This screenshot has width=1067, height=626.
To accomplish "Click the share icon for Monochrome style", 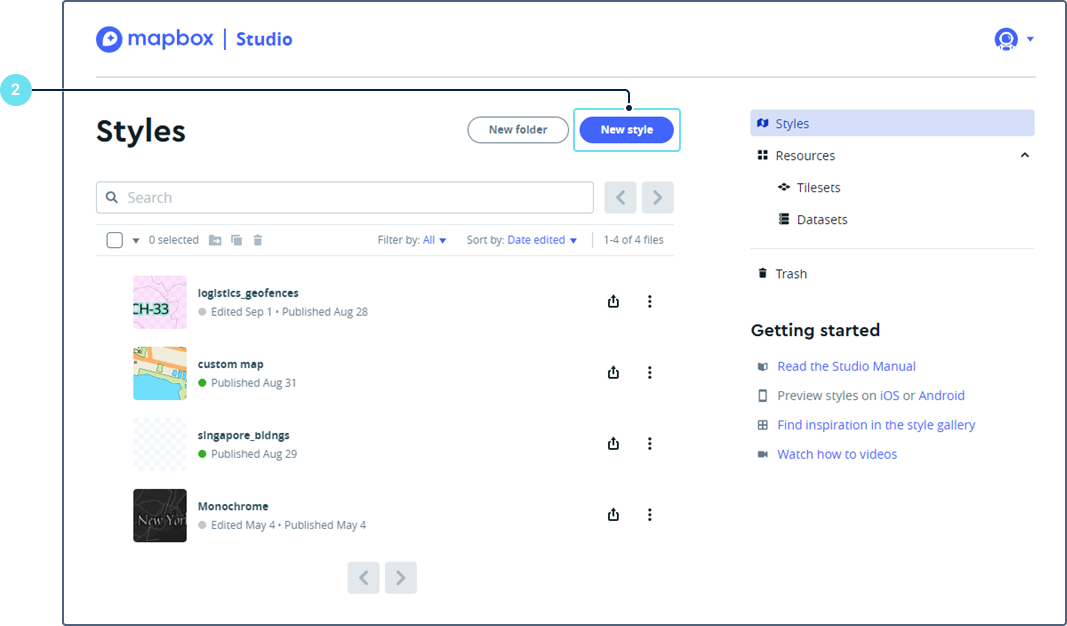I will 613,515.
